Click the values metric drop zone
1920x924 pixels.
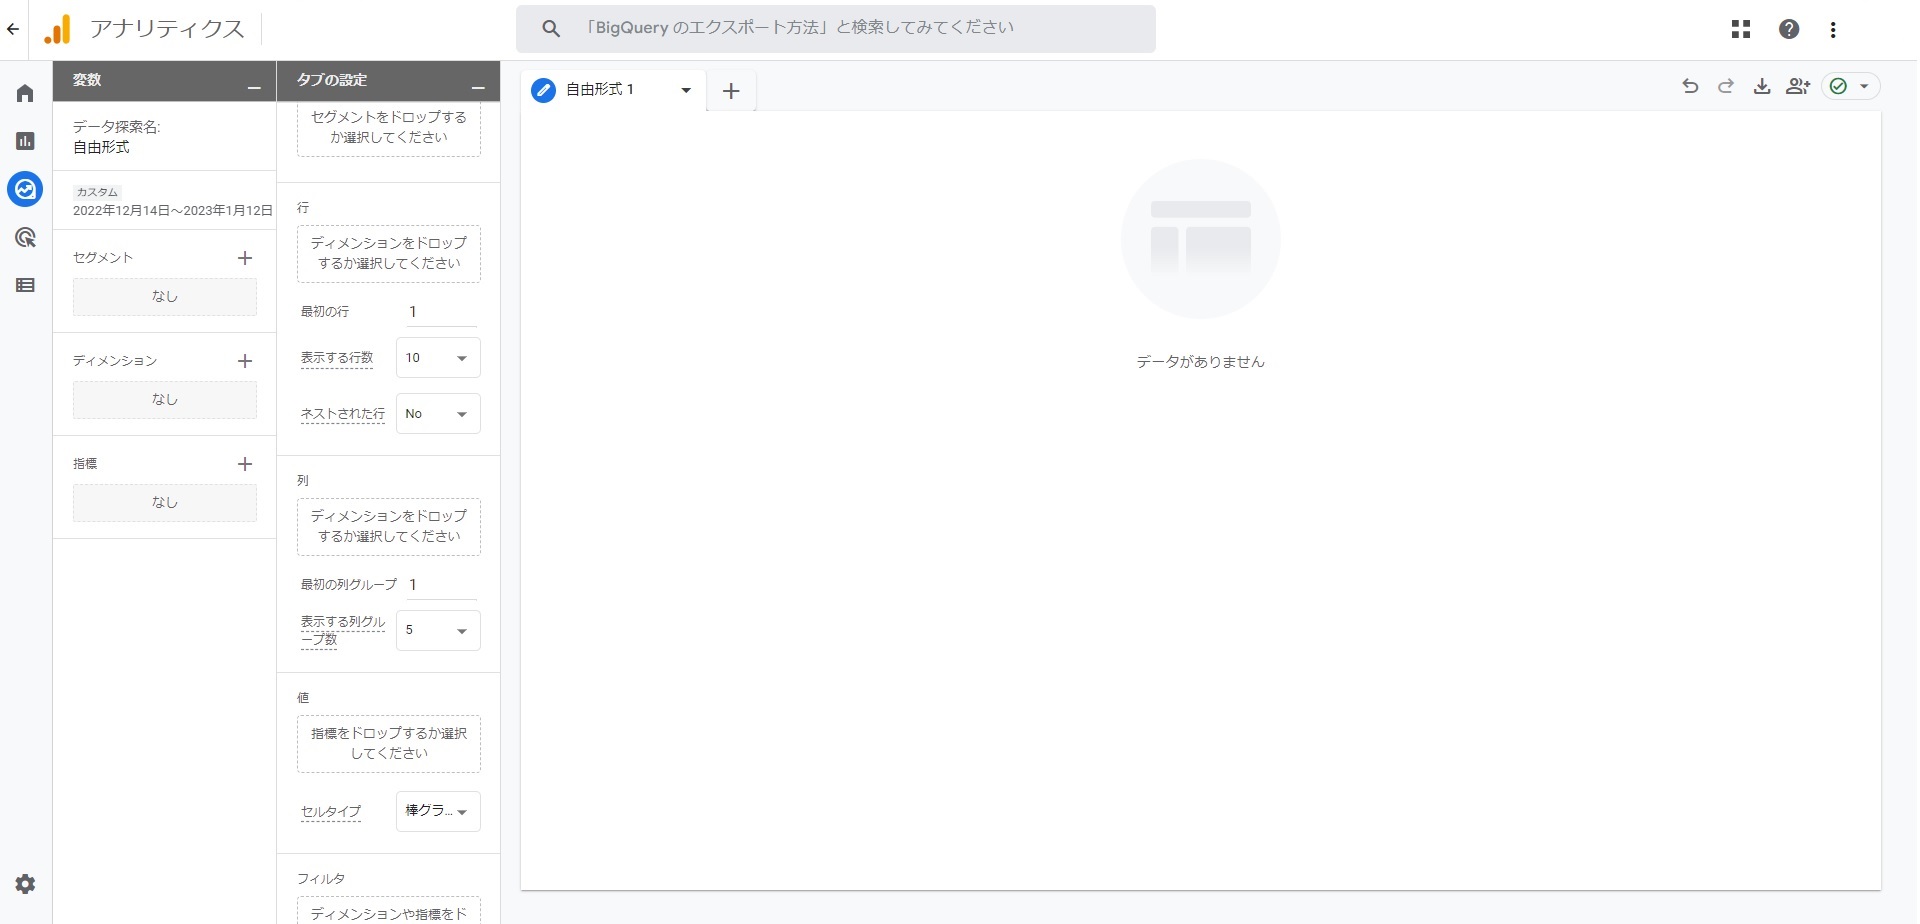[389, 743]
